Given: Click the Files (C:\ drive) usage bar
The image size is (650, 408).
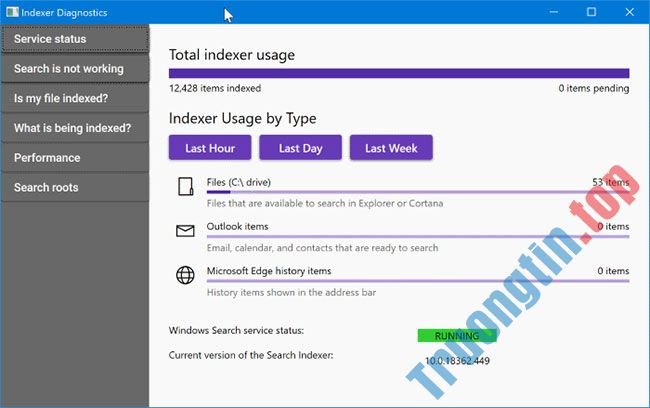Looking at the screenshot, I should [418, 192].
